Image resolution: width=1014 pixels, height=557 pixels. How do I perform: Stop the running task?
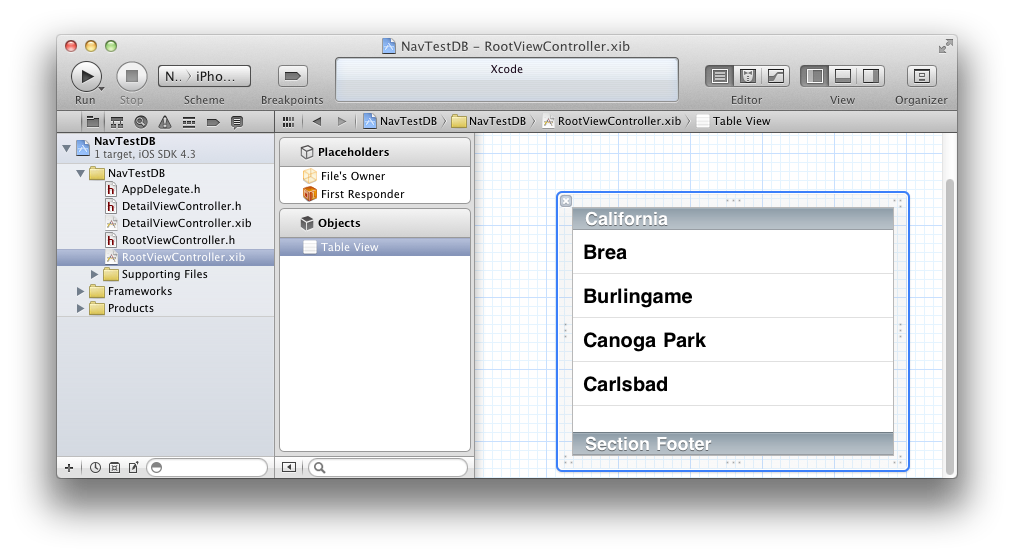click(131, 76)
